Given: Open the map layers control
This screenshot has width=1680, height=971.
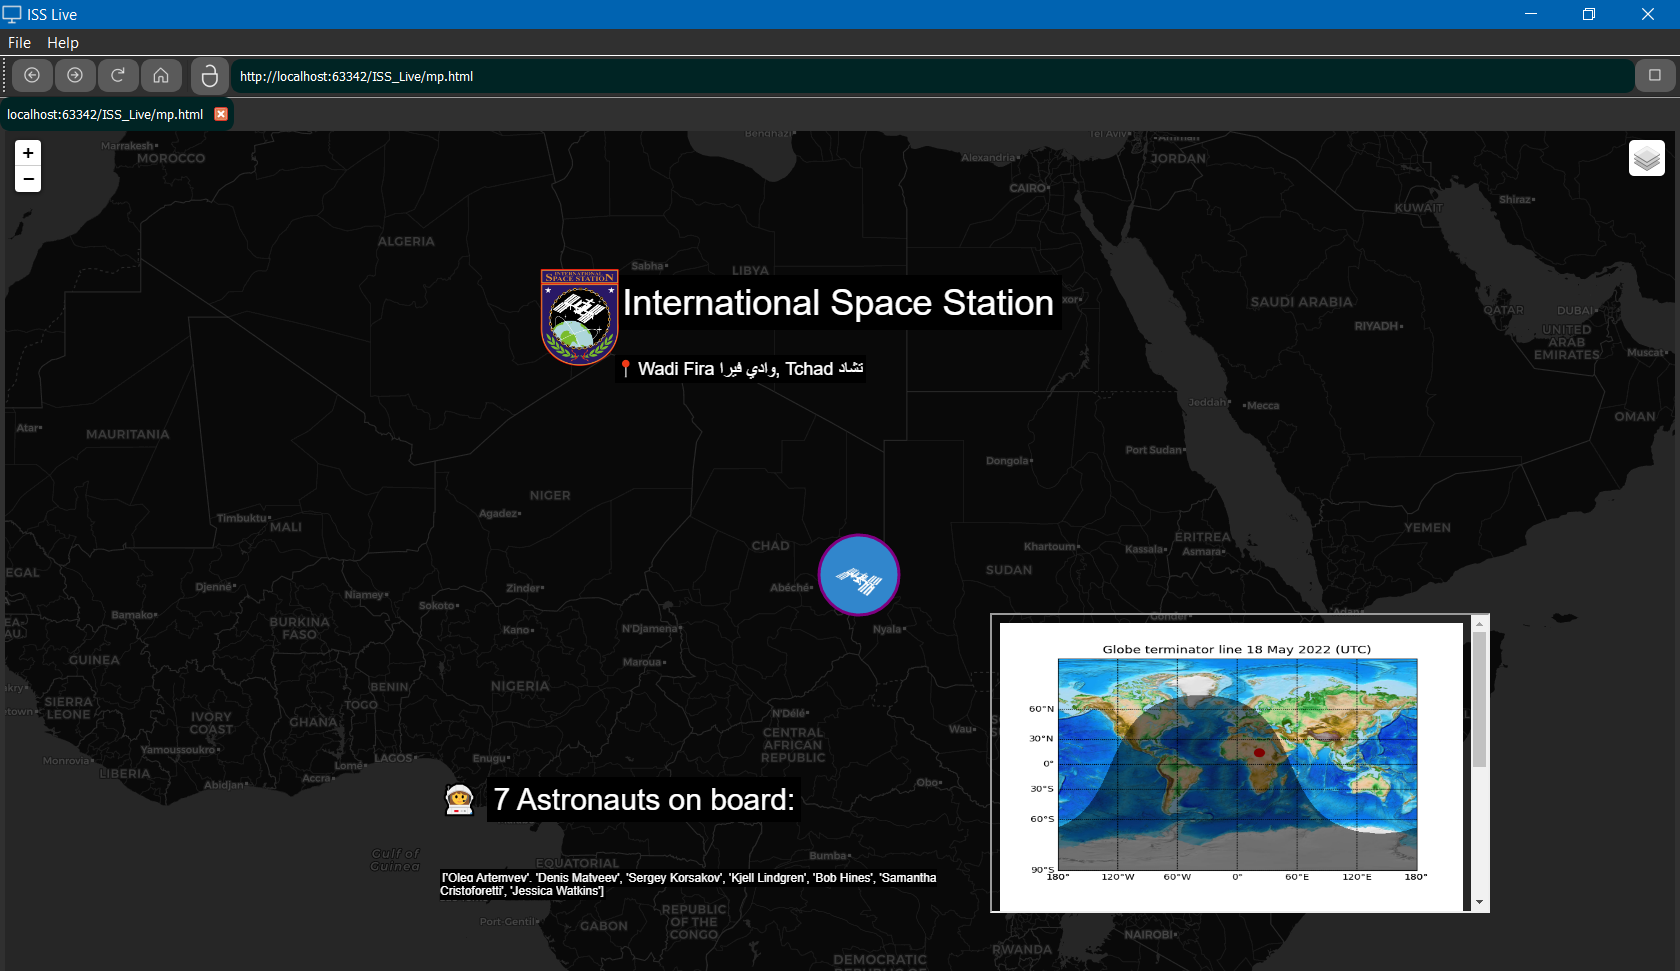Looking at the screenshot, I should click(1647, 158).
